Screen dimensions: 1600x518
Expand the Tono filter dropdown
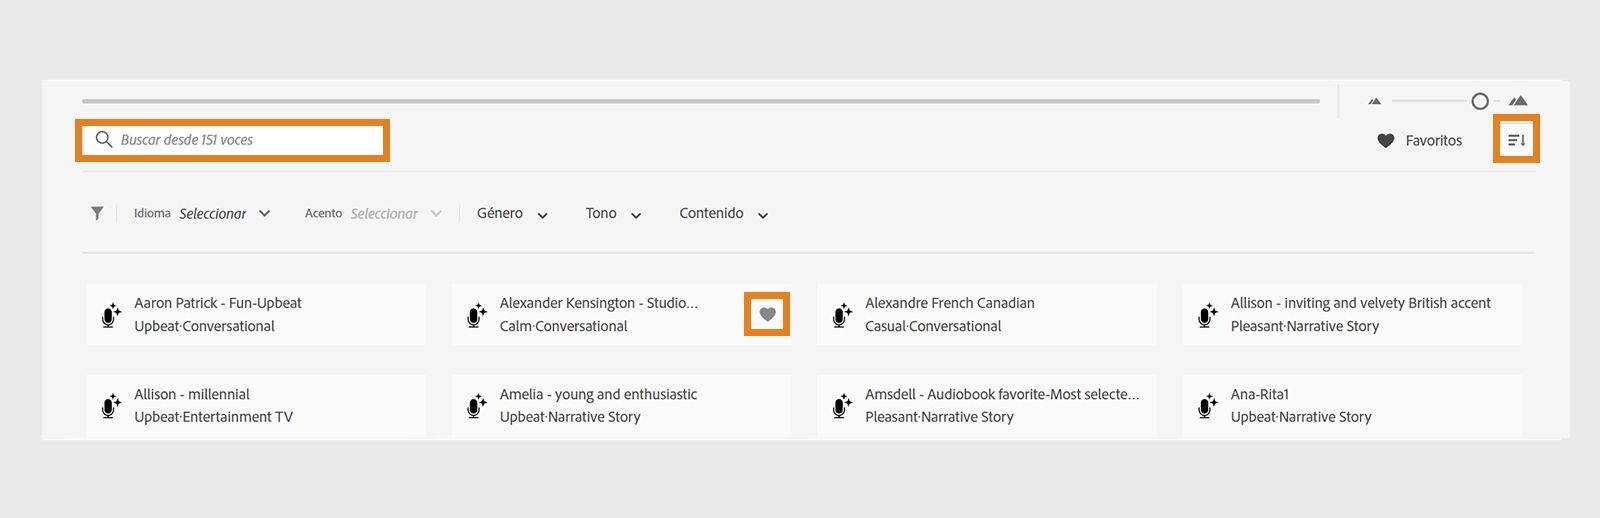(x=613, y=214)
